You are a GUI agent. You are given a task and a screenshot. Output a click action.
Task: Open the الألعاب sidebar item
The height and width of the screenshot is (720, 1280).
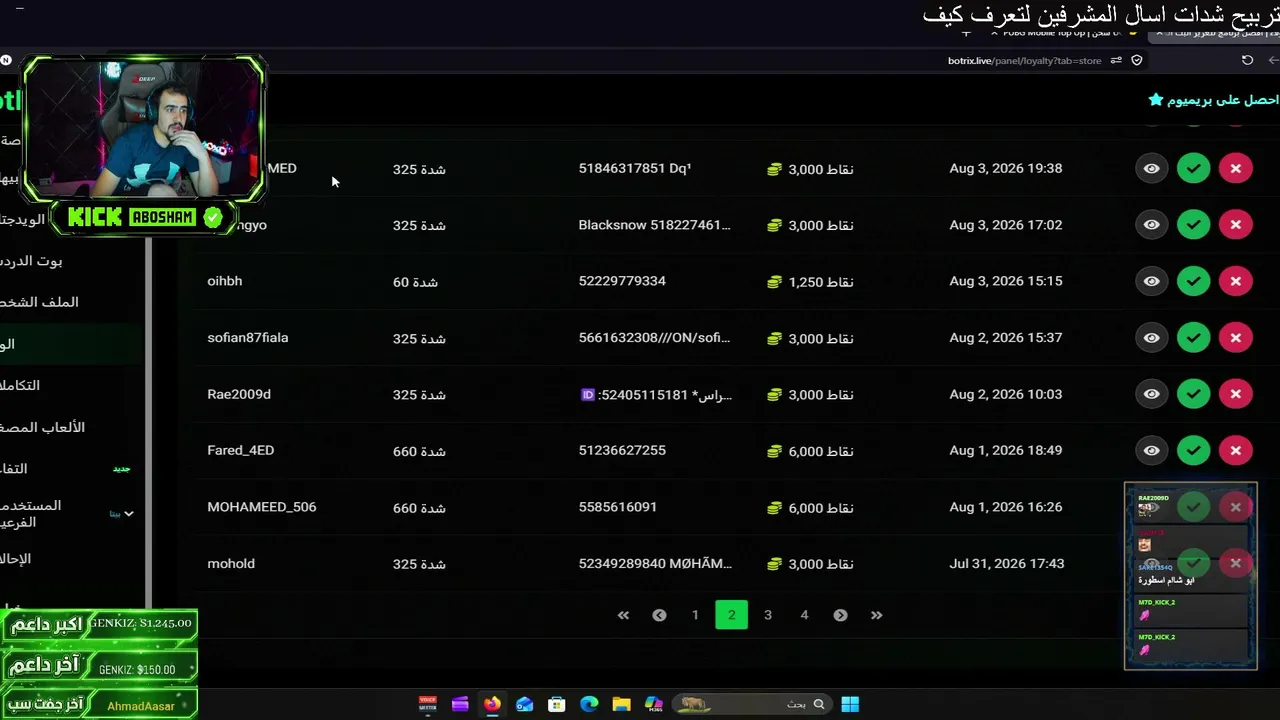(x=42, y=427)
